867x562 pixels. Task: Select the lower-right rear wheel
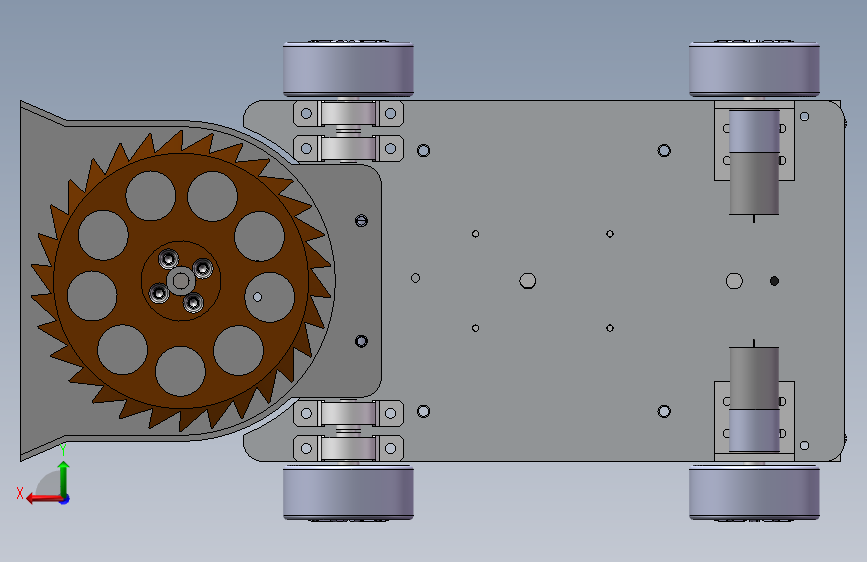click(754, 492)
